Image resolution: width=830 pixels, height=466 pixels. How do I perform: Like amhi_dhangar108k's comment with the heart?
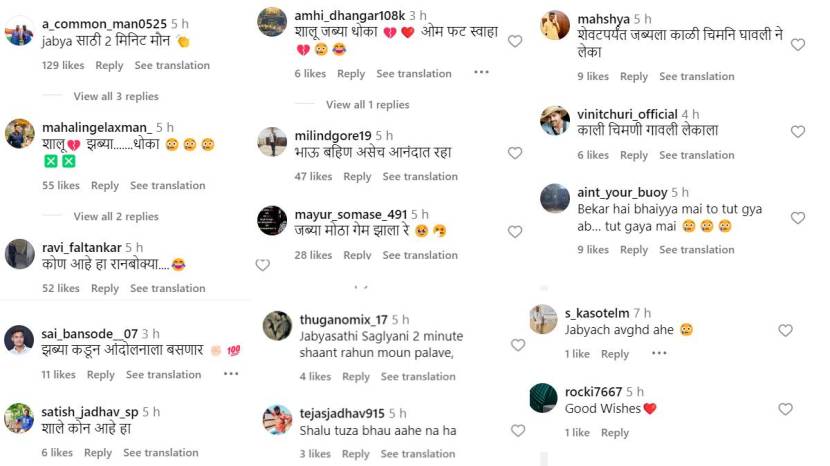coord(515,41)
